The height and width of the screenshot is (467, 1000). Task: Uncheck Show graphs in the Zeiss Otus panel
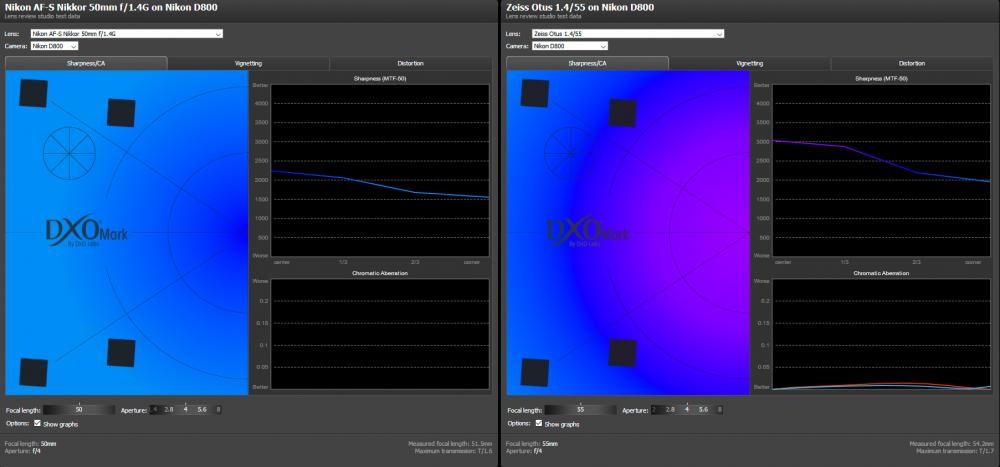(539, 423)
